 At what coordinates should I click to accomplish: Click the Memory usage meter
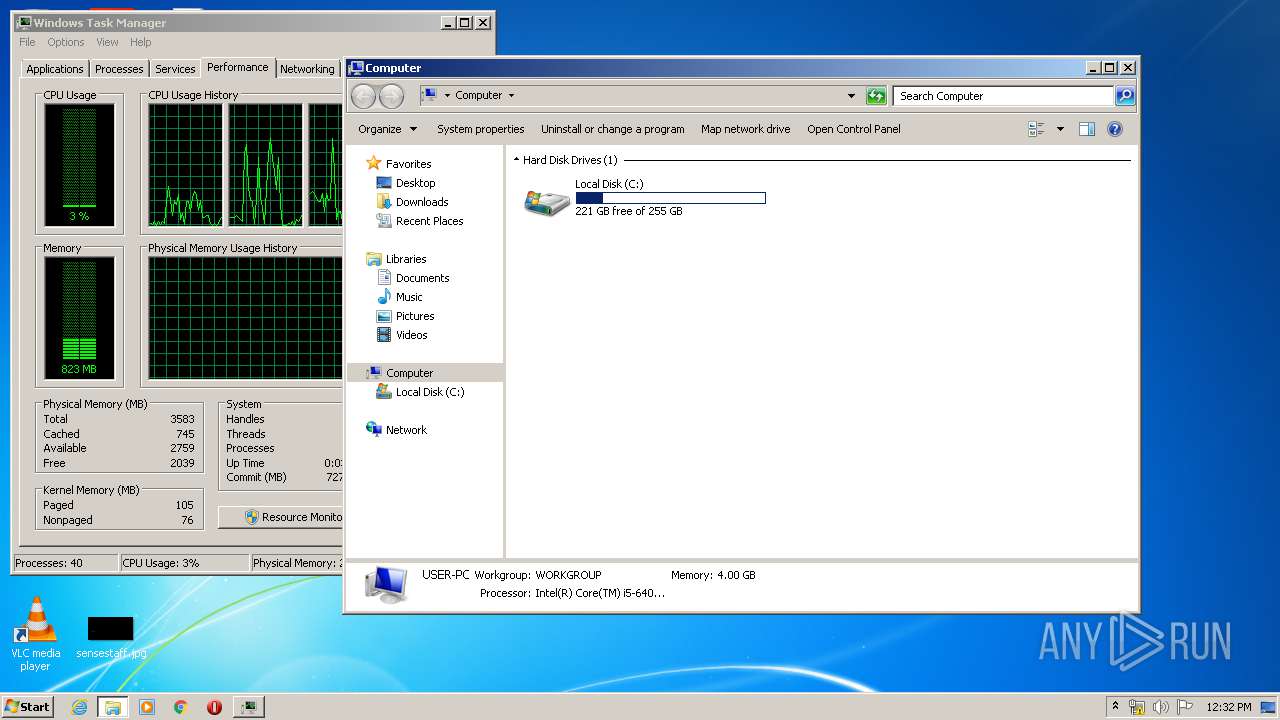click(79, 318)
